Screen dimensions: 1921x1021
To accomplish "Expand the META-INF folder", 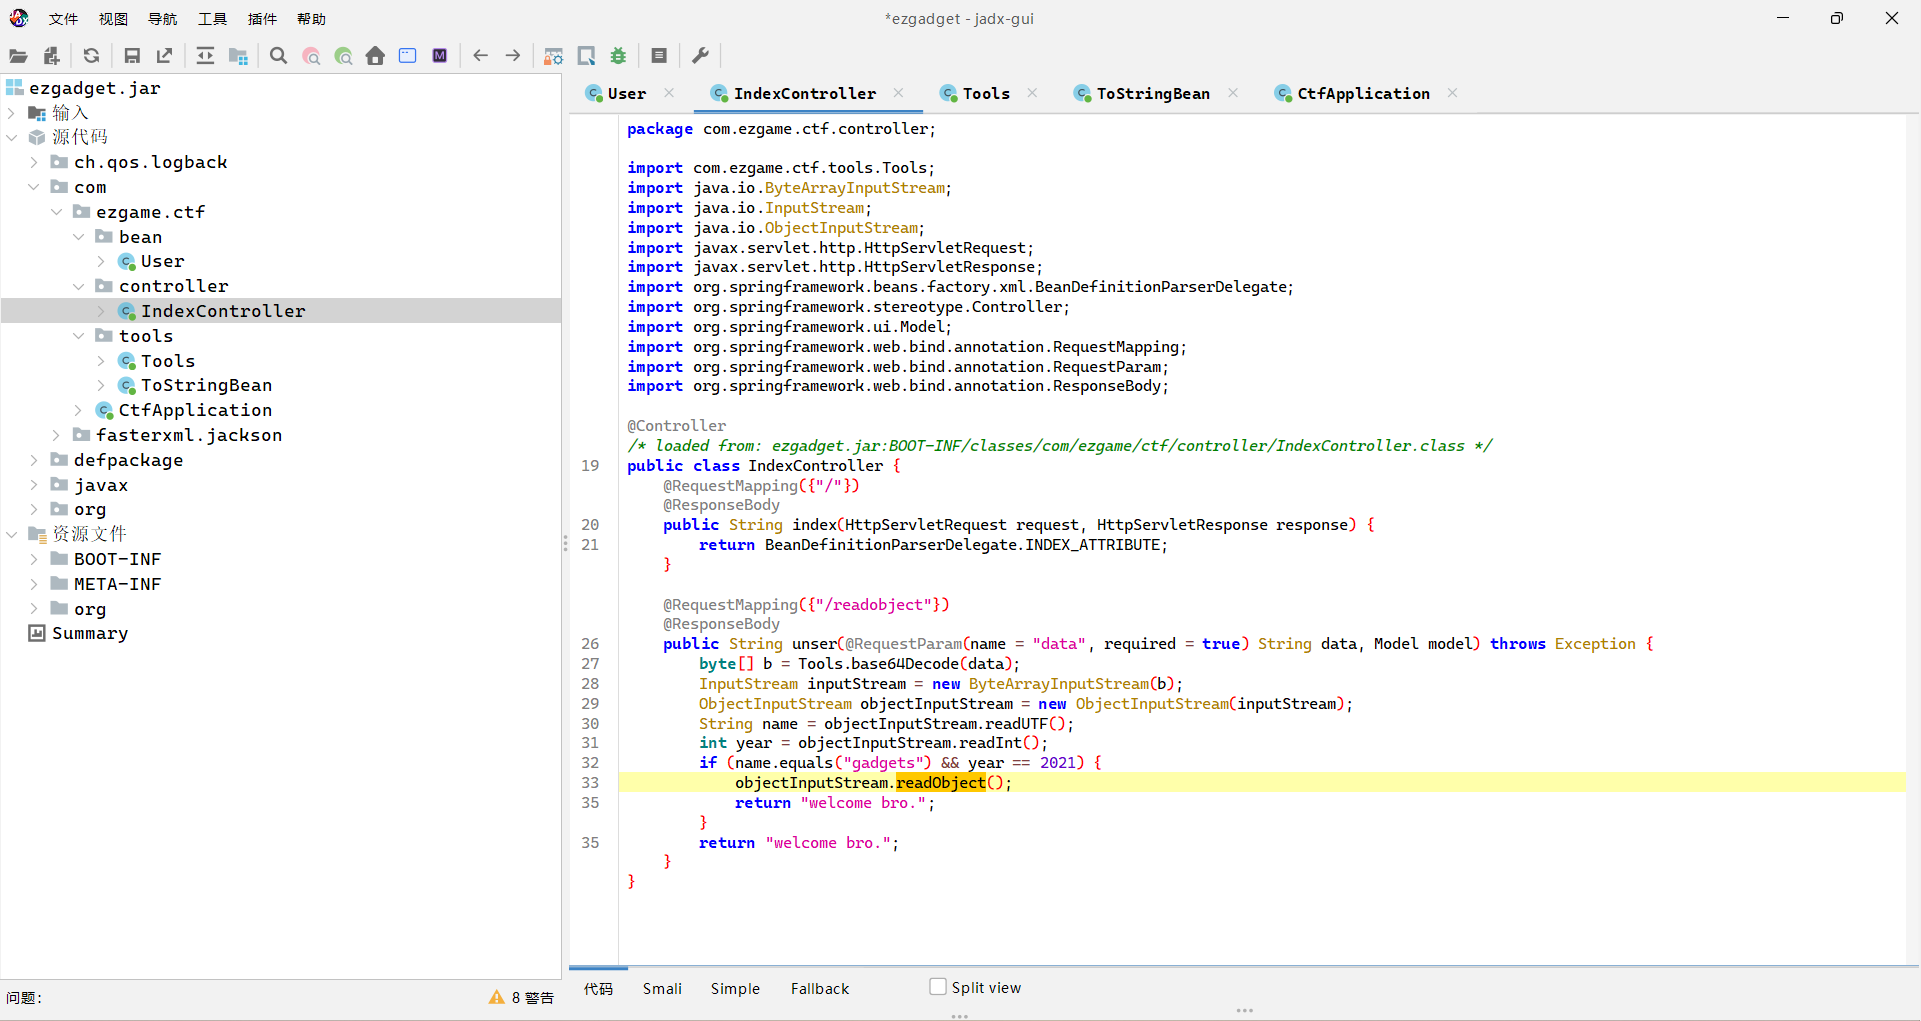I will coord(34,584).
